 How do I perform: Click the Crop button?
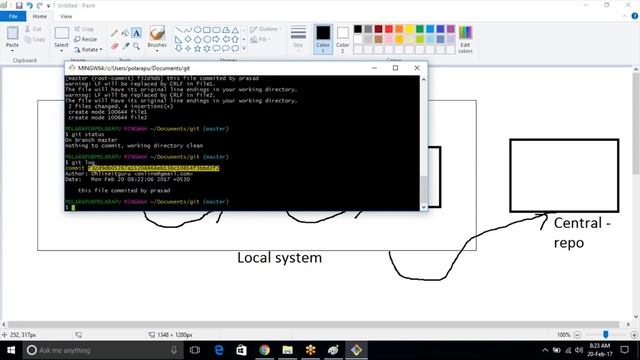84,29
